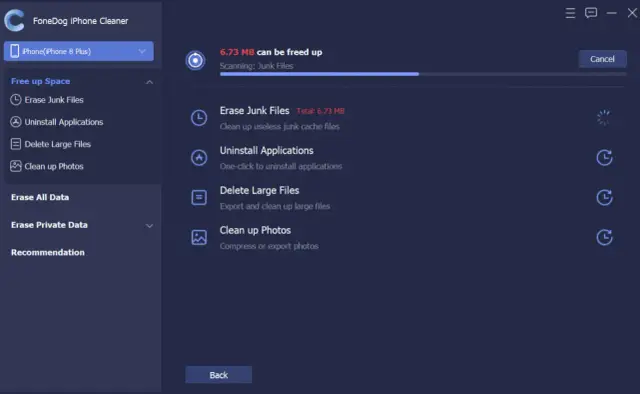Select Uninstall Applications in sidebar

tap(64, 122)
